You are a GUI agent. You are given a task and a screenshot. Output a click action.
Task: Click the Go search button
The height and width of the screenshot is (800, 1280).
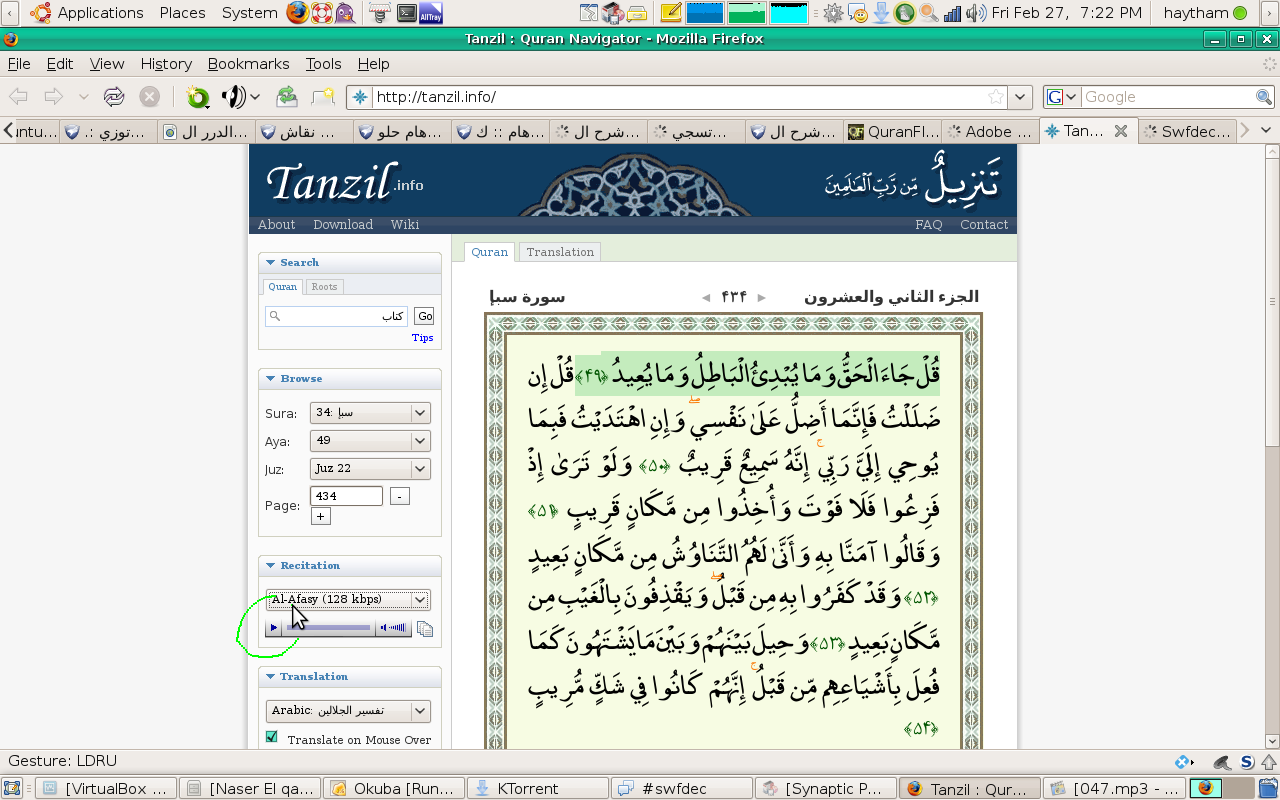pyautogui.click(x=425, y=316)
